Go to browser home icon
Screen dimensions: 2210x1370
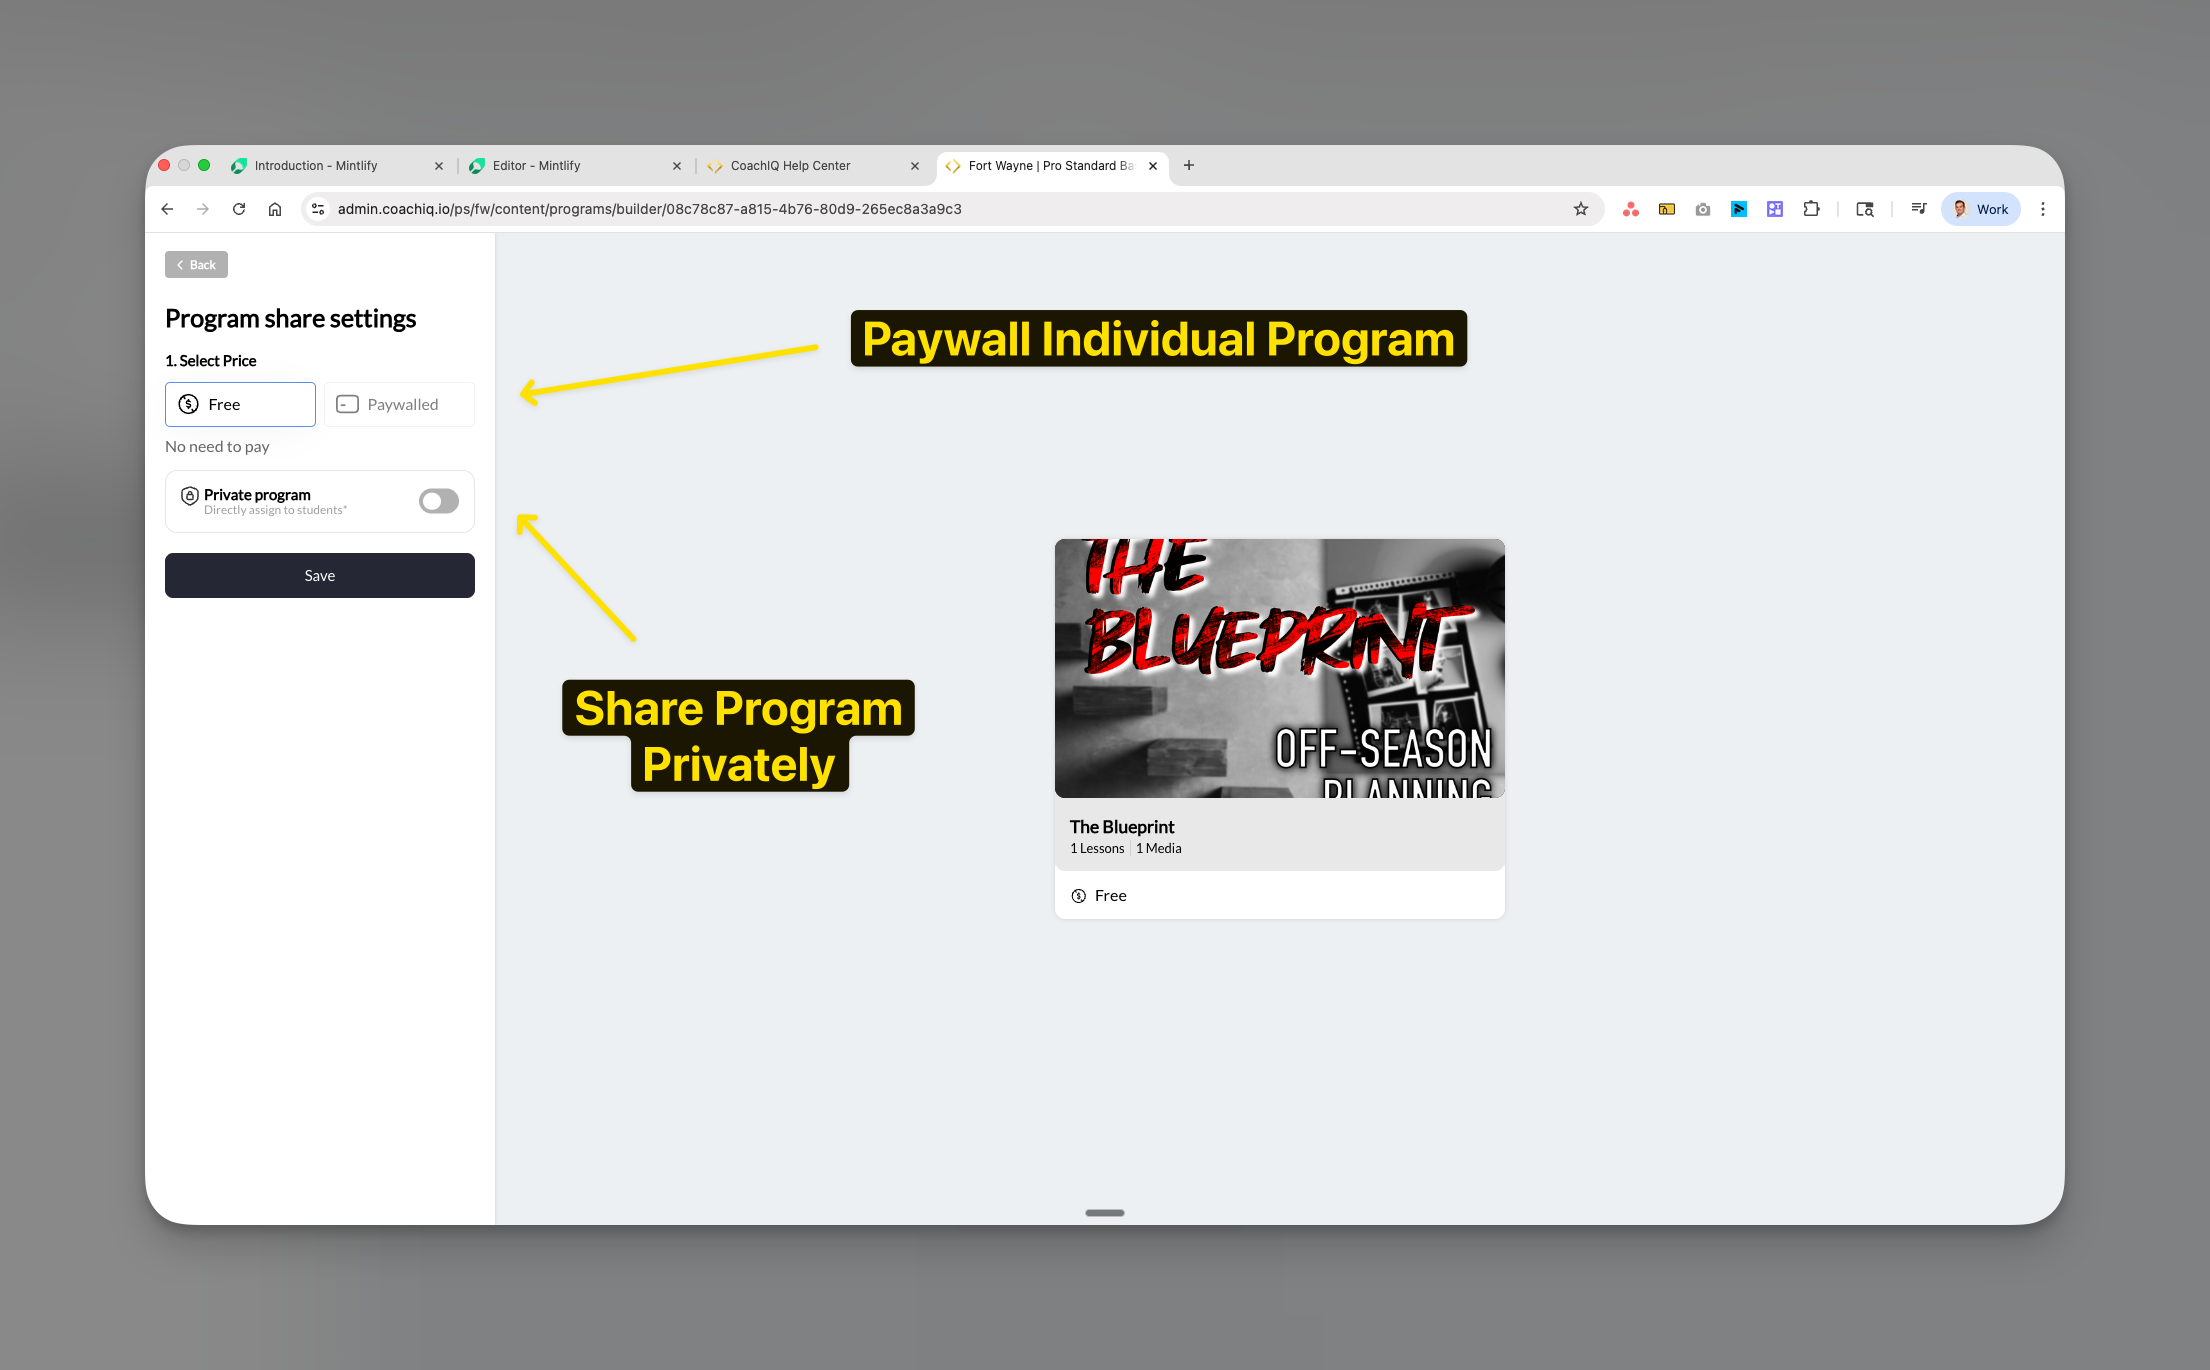[x=275, y=209]
